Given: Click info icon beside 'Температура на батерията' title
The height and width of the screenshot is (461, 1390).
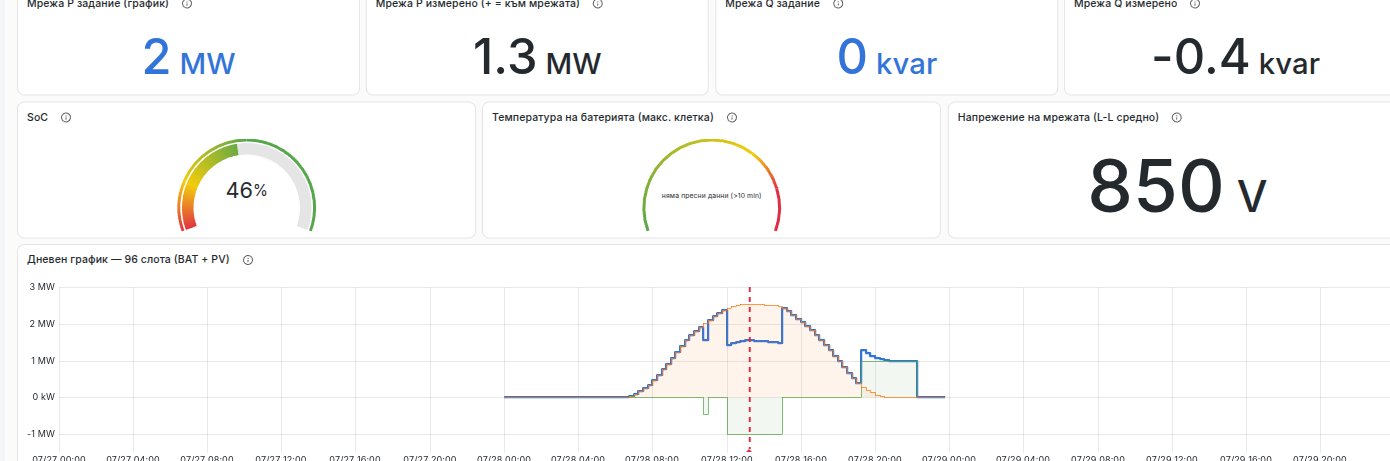Looking at the screenshot, I should pyautogui.click(x=732, y=117).
